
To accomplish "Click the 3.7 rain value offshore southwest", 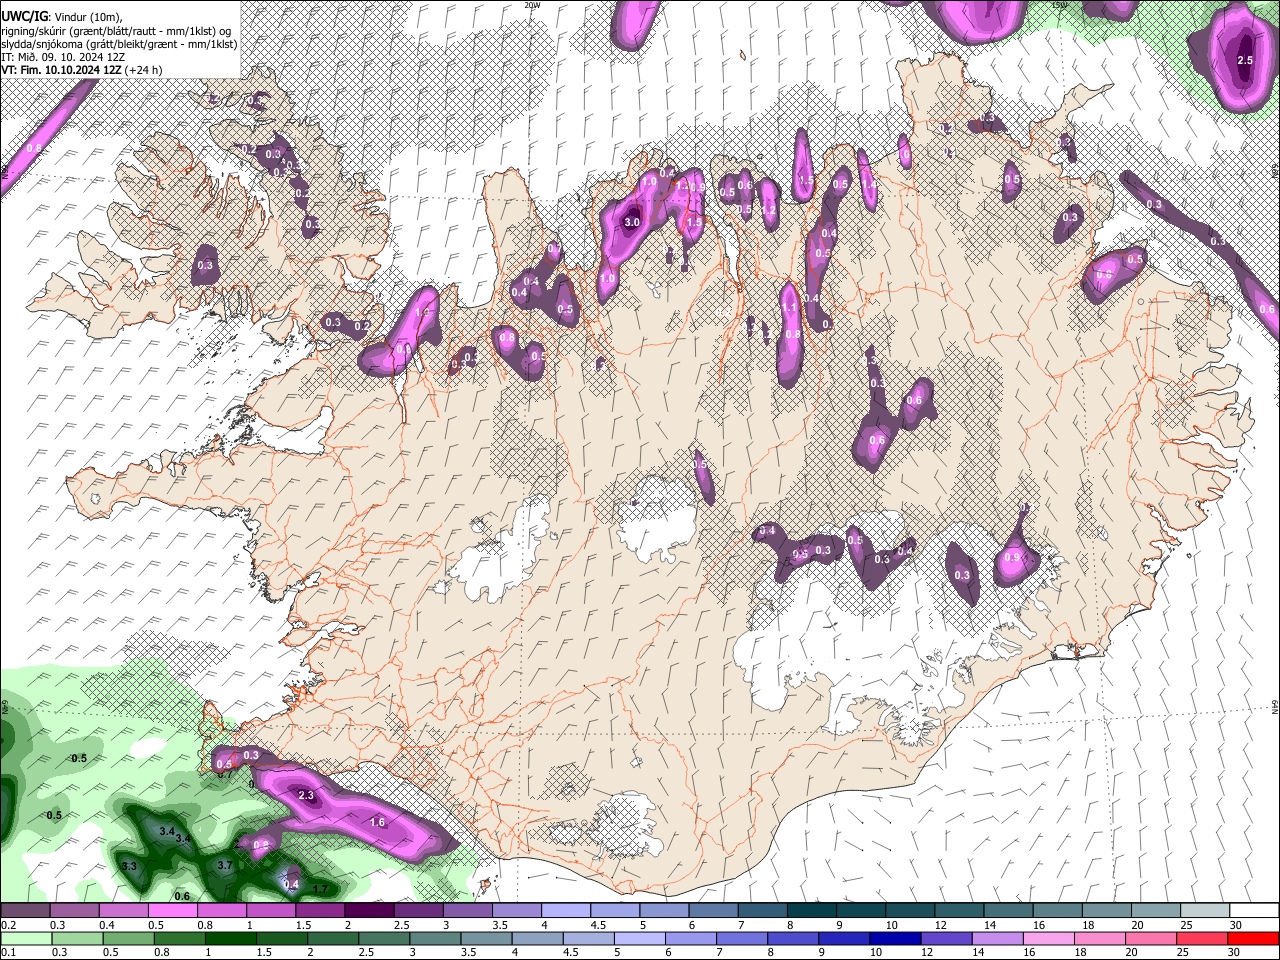I will [225, 865].
